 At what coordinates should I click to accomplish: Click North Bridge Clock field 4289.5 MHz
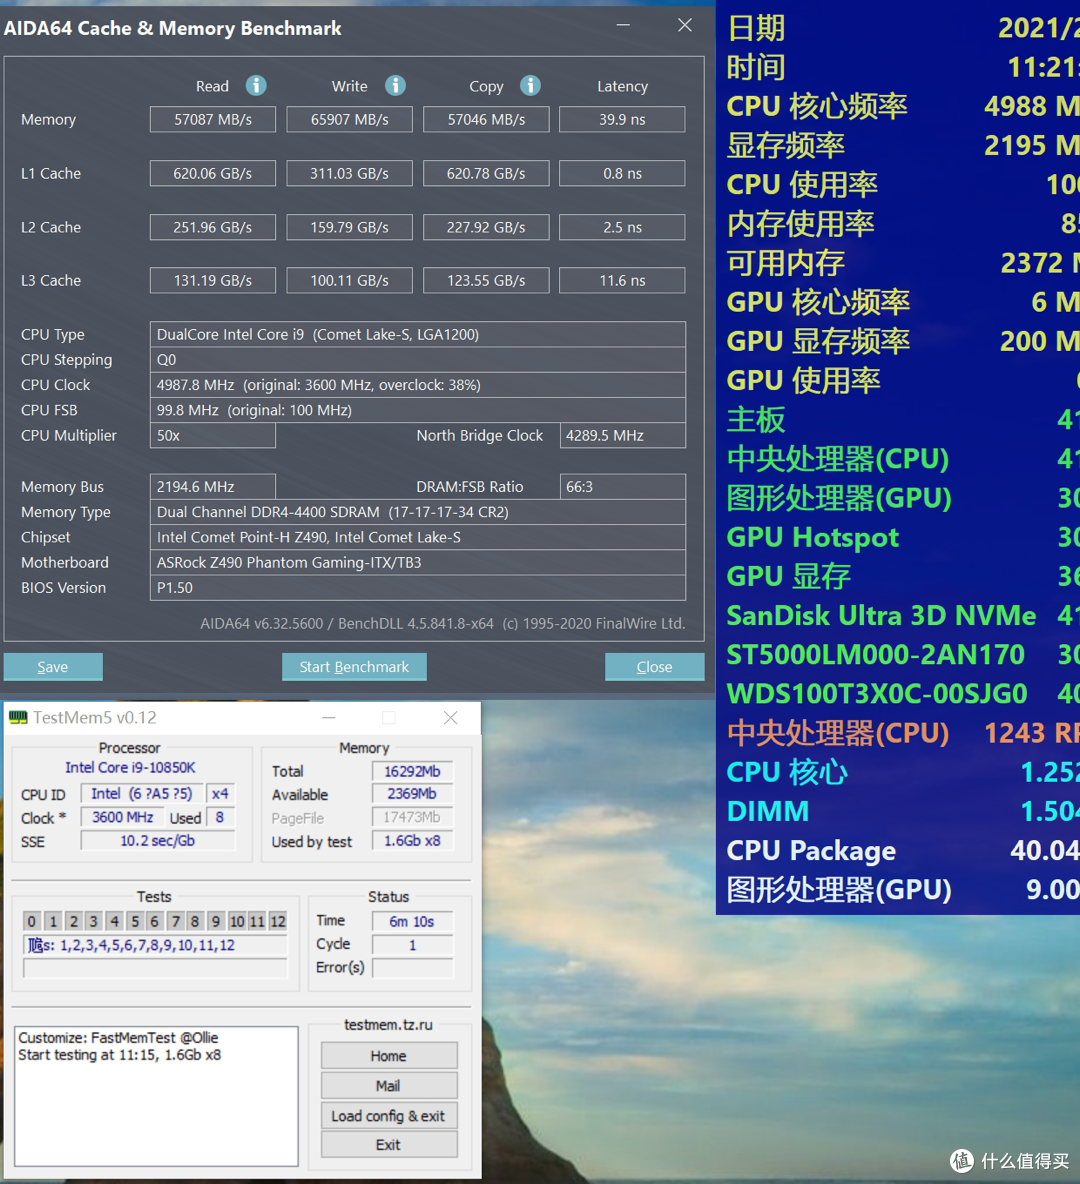click(623, 436)
